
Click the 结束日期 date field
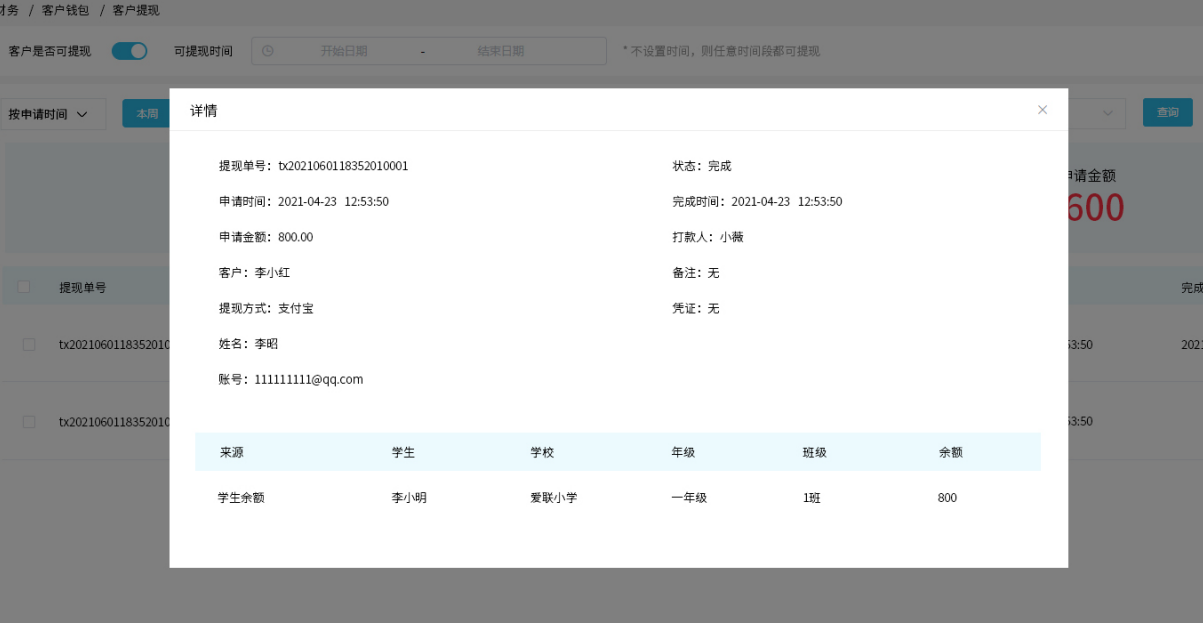click(501, 51)
